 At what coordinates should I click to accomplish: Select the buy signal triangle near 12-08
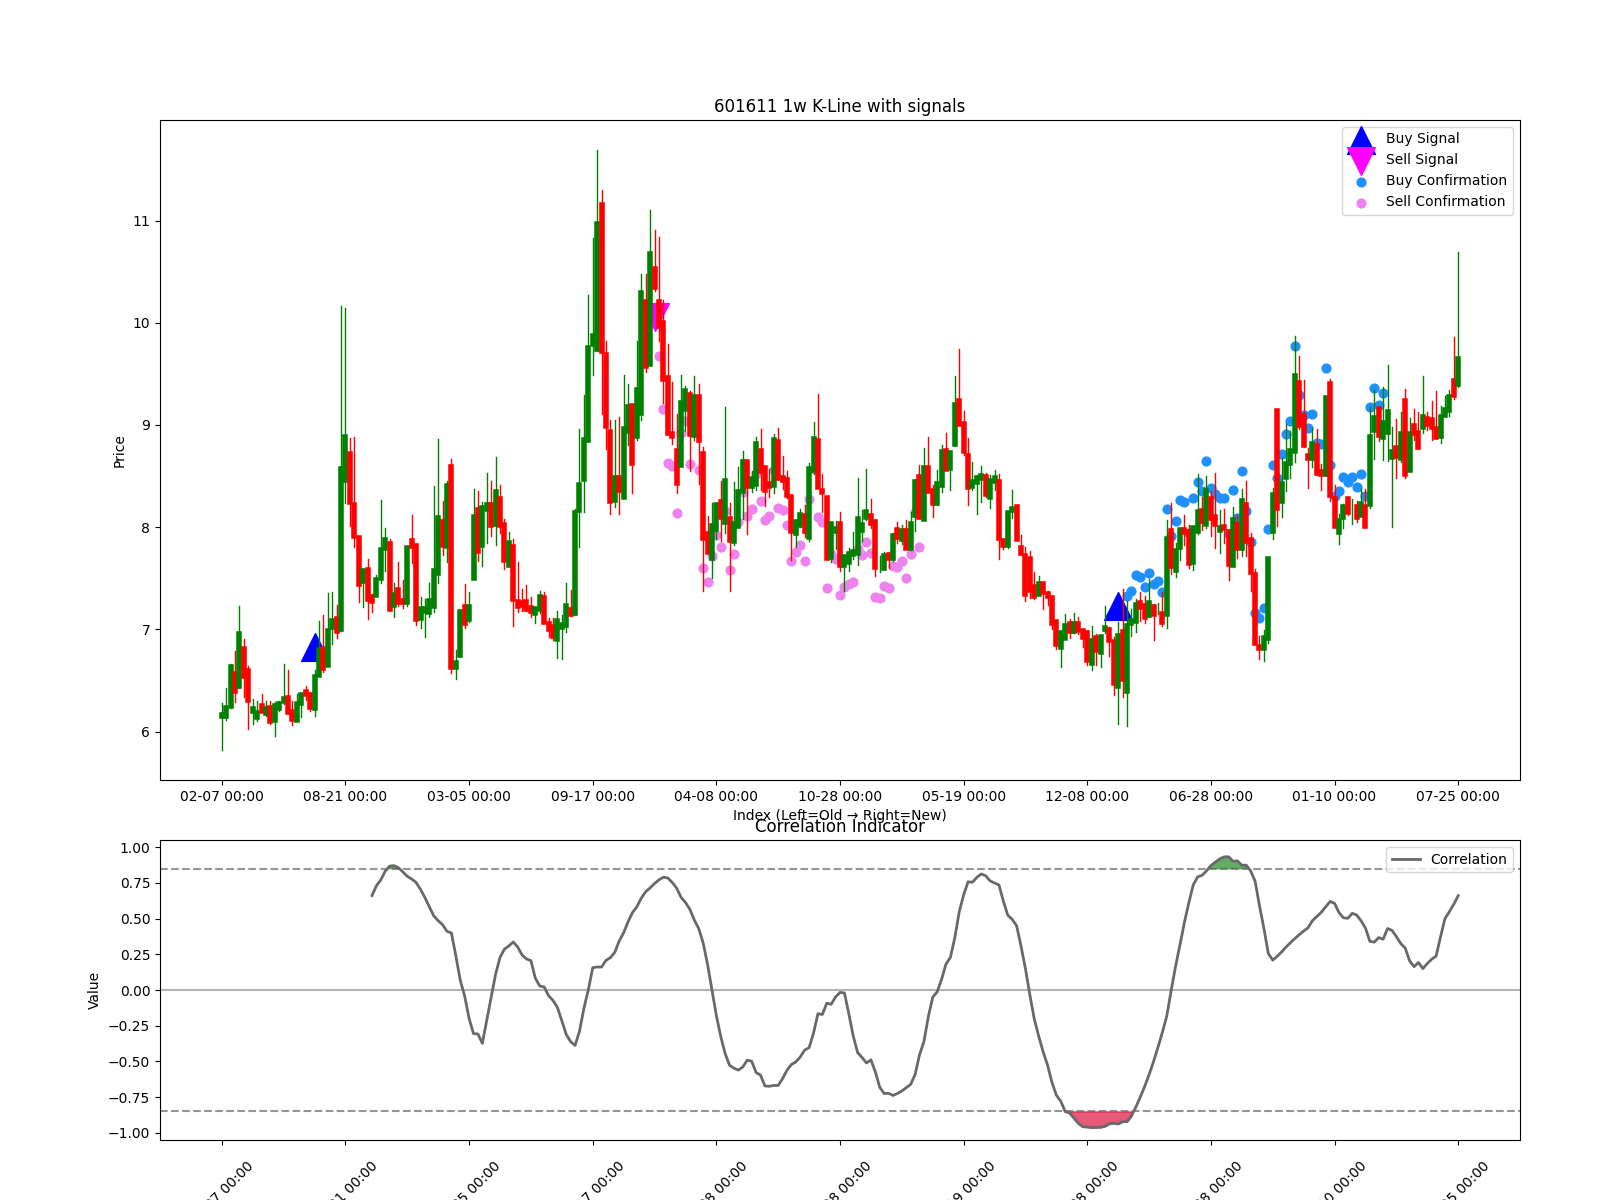click(x=1118, y=606)
